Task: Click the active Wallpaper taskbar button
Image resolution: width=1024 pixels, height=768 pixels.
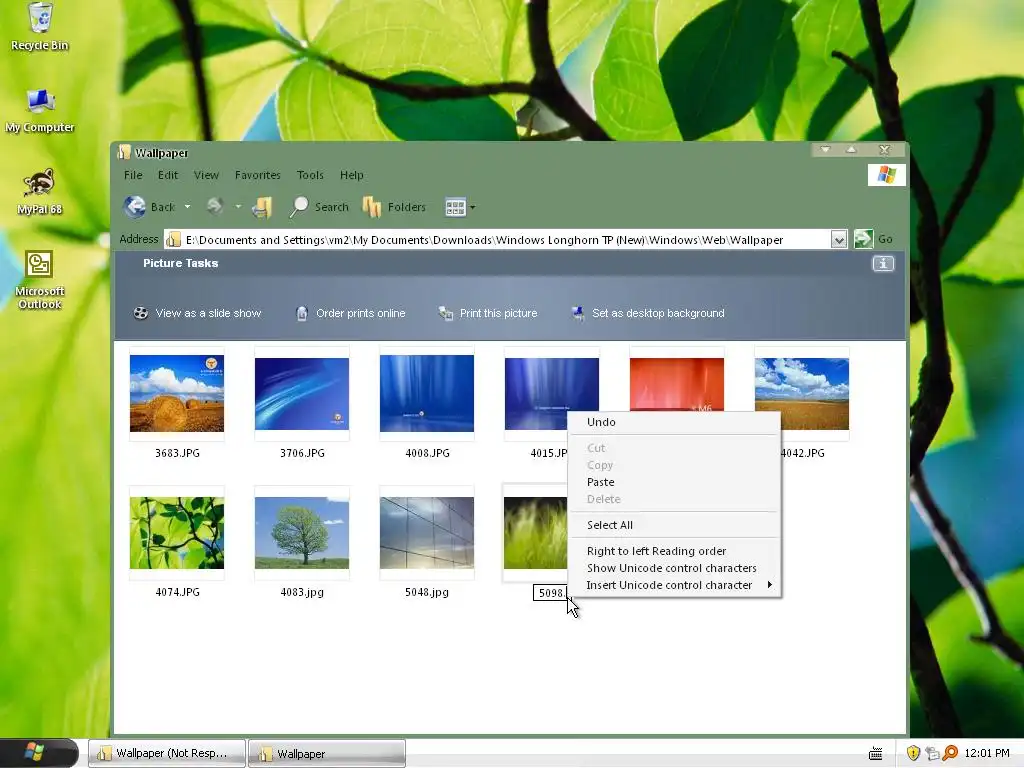Action: click(327, 753)
